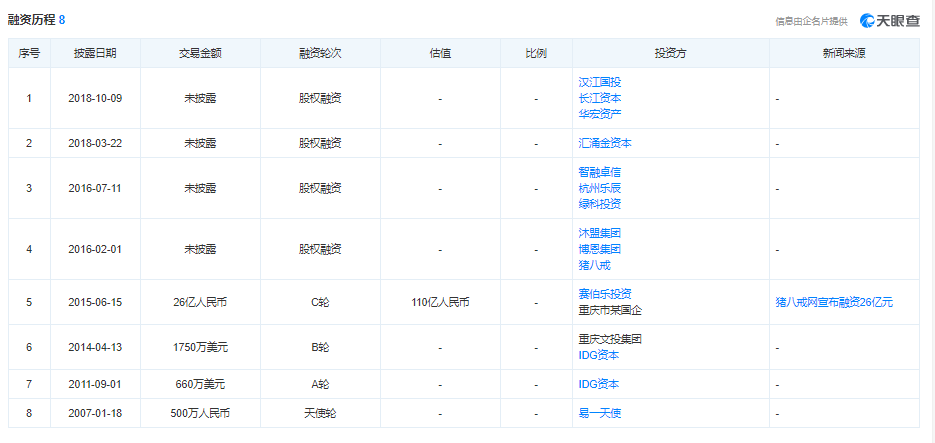Select date cell 2018-03-22
This screenshot has height=443, width=935.
(x=95, y=144)
